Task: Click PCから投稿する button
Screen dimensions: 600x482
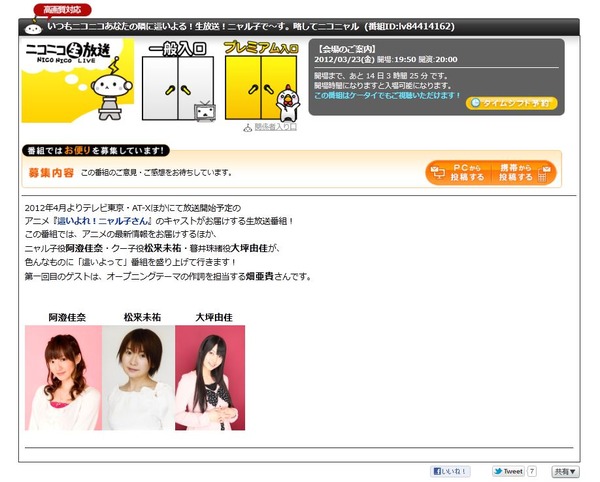Action: pos(458,173)
